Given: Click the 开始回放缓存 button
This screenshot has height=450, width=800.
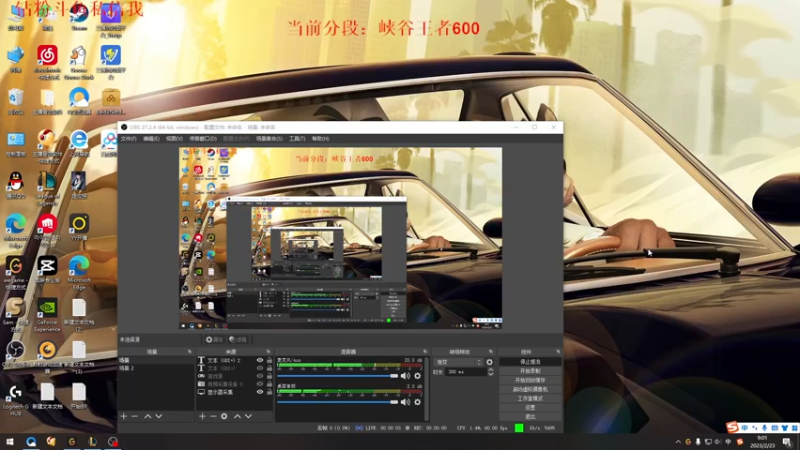Looking at the screenshot, I should tap(530, 380).
